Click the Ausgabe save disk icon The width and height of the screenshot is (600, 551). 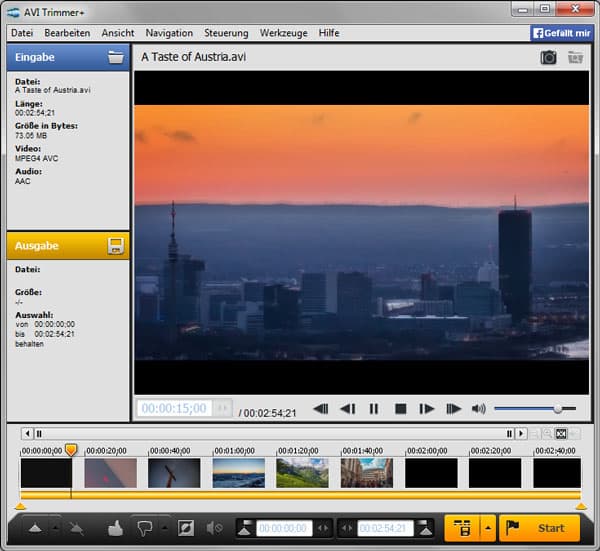tap(116, 246)
